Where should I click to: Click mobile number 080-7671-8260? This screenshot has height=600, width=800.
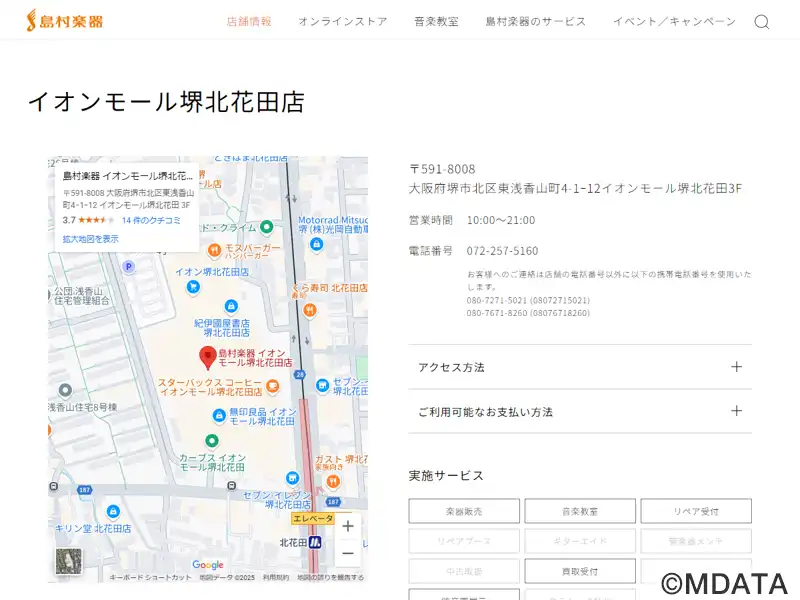[528, 313]
